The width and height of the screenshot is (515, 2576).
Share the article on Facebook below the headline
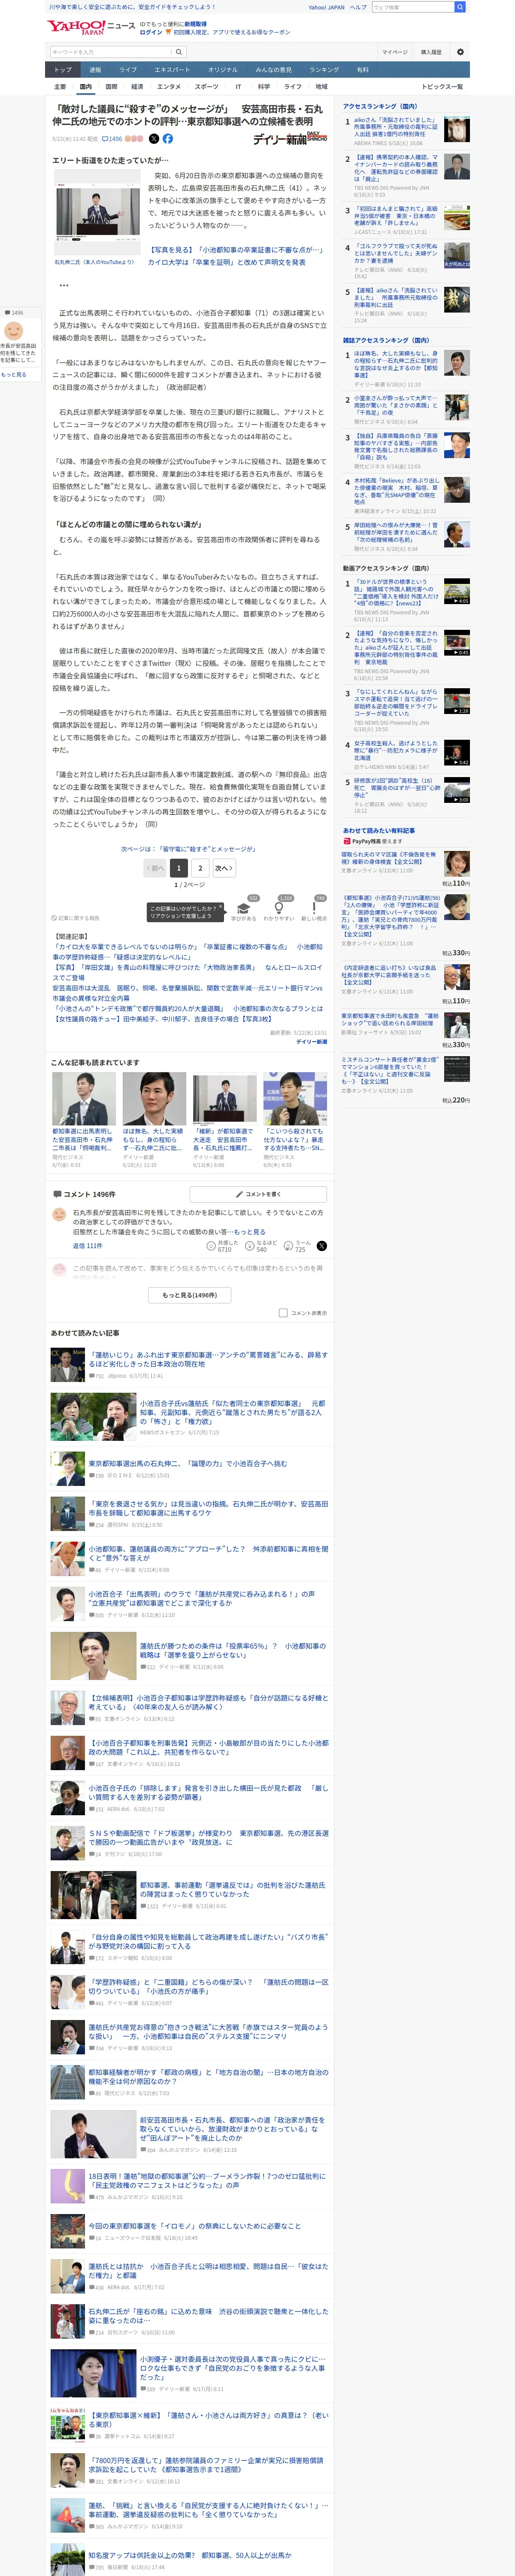pyautogui.click(x=168, y=139)
